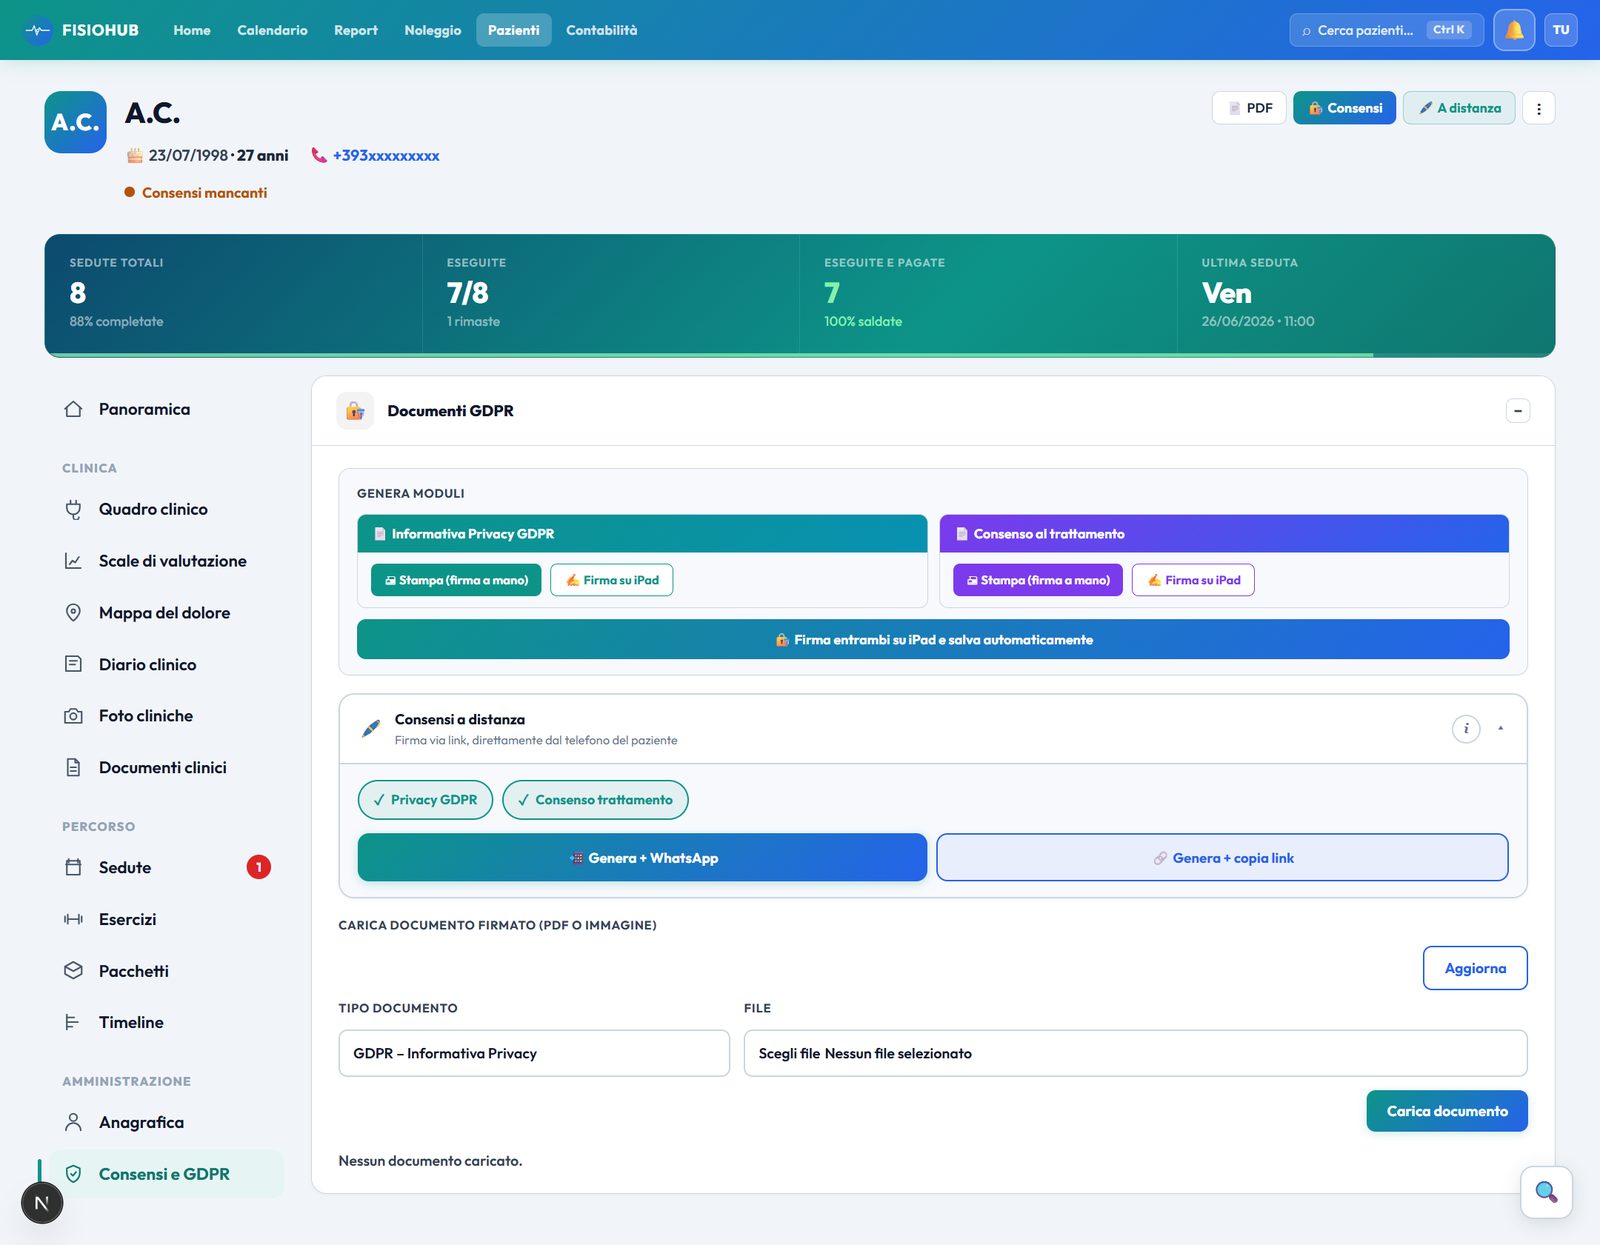Click the notification bell icon

[1514, 30]
